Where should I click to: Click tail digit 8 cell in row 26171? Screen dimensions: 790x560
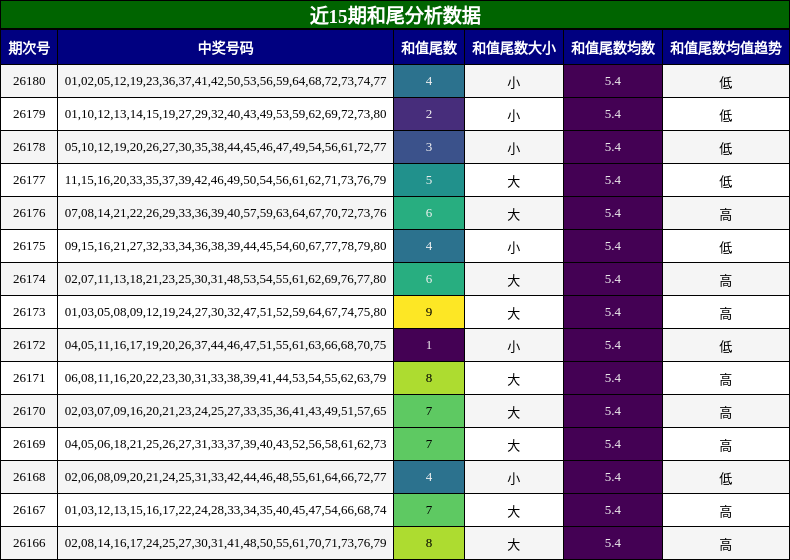tap(429, 378)
